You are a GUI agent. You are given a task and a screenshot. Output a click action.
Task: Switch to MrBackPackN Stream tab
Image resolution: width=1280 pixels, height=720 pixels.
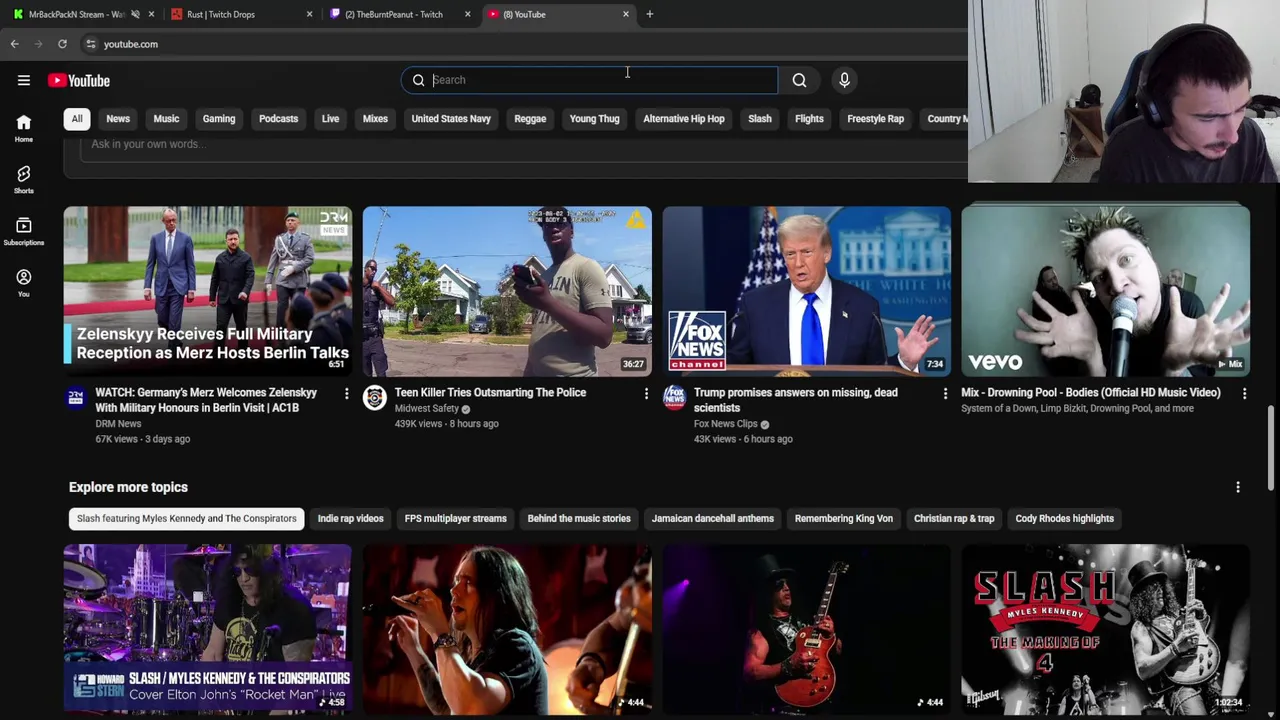coord(75,14)
